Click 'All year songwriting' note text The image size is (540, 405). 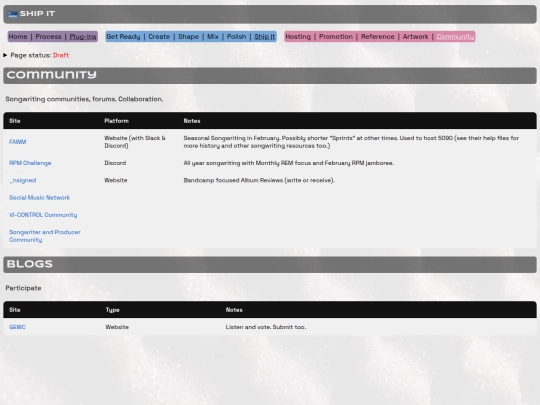(x=289, y=163)
